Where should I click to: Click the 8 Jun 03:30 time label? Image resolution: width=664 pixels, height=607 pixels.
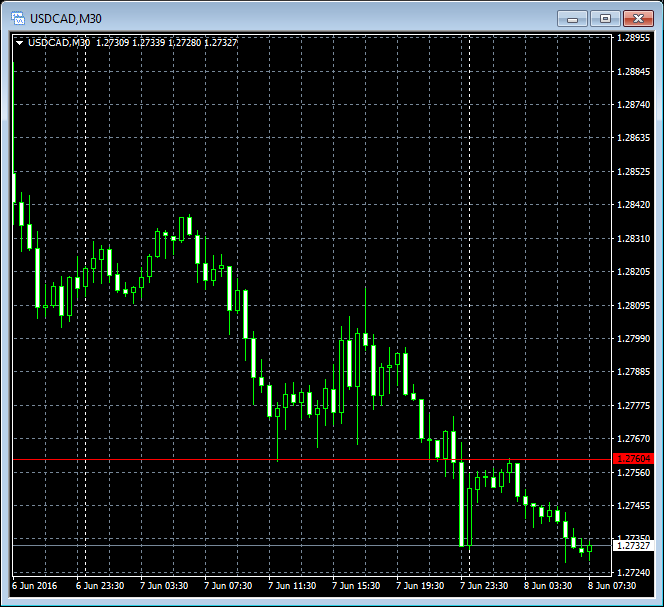[x=548, y=585]
